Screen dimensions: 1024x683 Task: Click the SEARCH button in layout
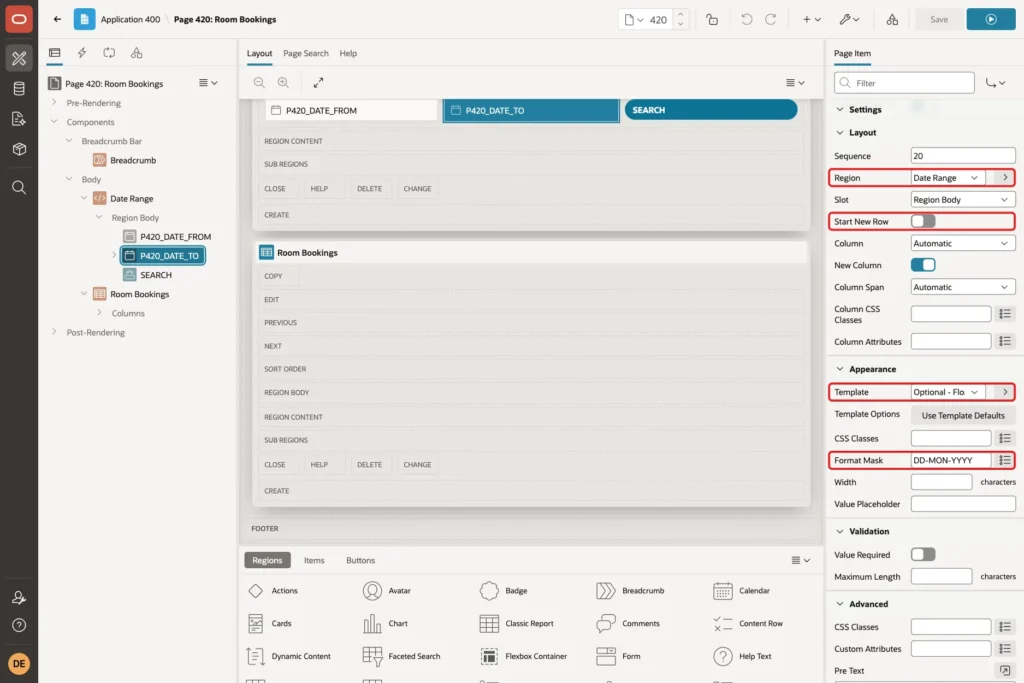[x=711, y=110]
